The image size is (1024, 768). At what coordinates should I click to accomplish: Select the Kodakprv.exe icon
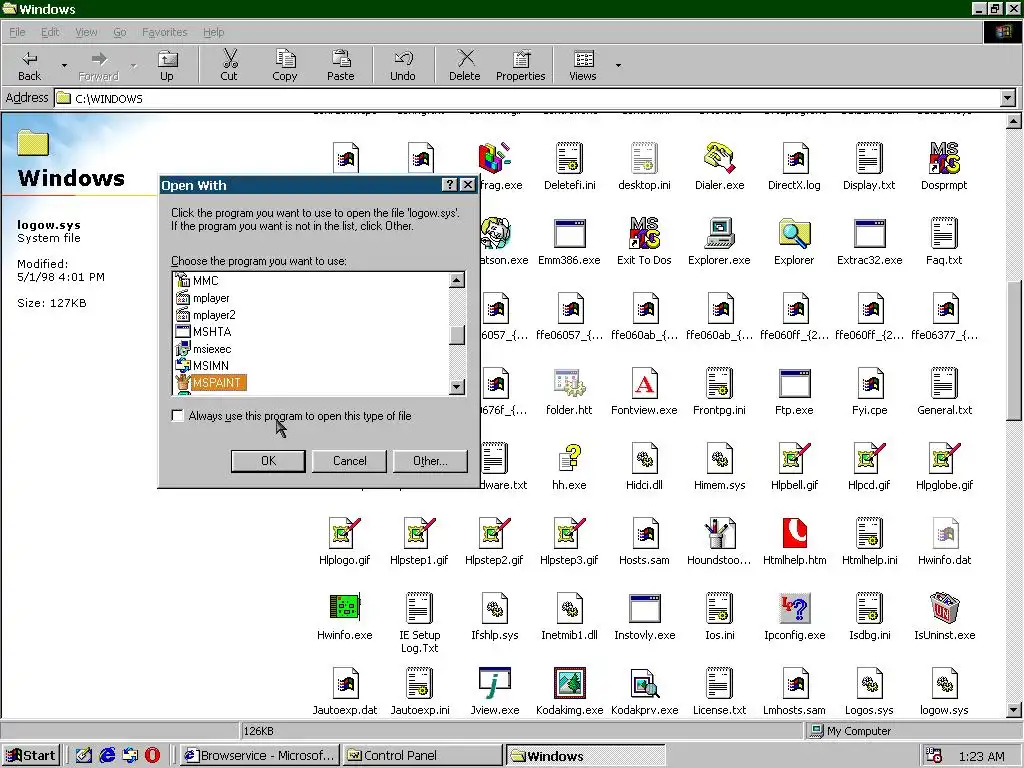click(x=644, y=682)
